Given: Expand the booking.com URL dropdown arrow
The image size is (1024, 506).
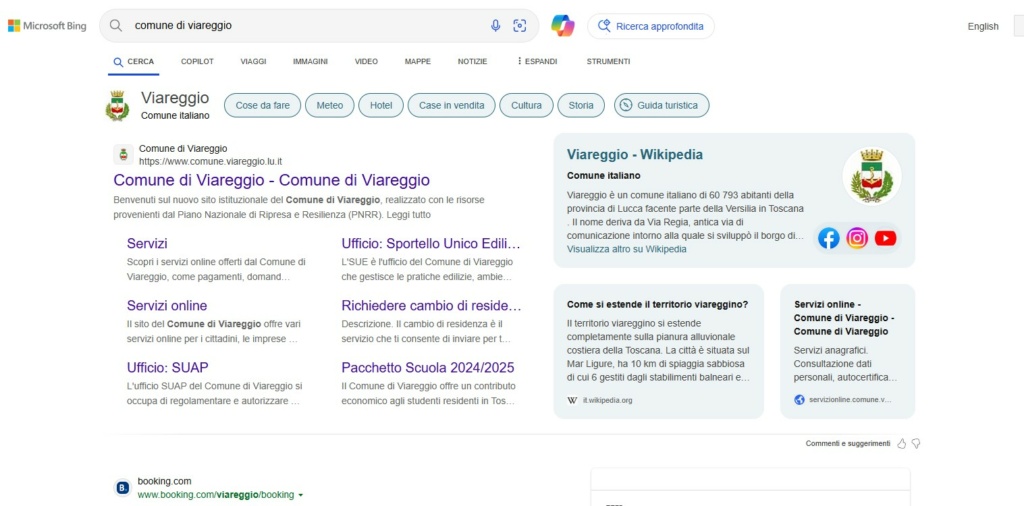Looking at the screenshot, I should point(300,495).
